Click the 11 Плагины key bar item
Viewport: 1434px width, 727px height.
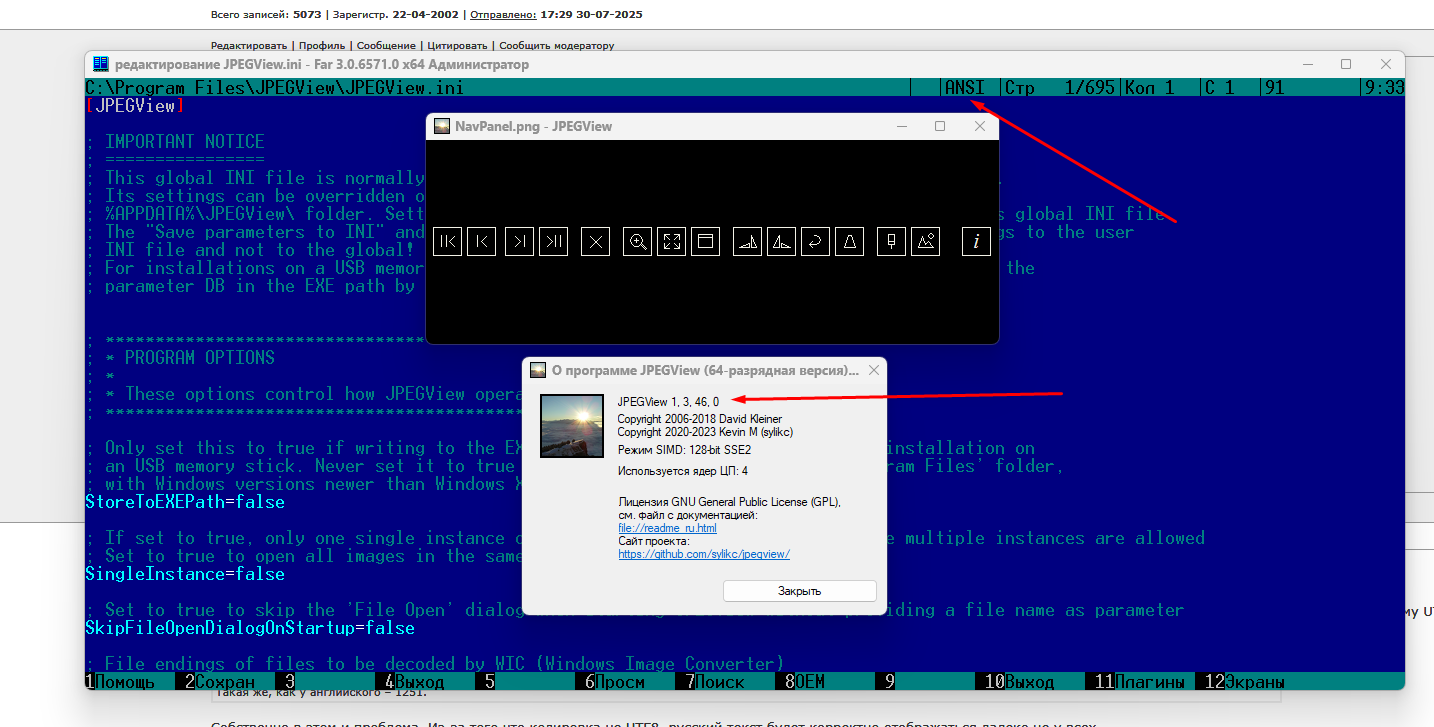coord(1140,682)
